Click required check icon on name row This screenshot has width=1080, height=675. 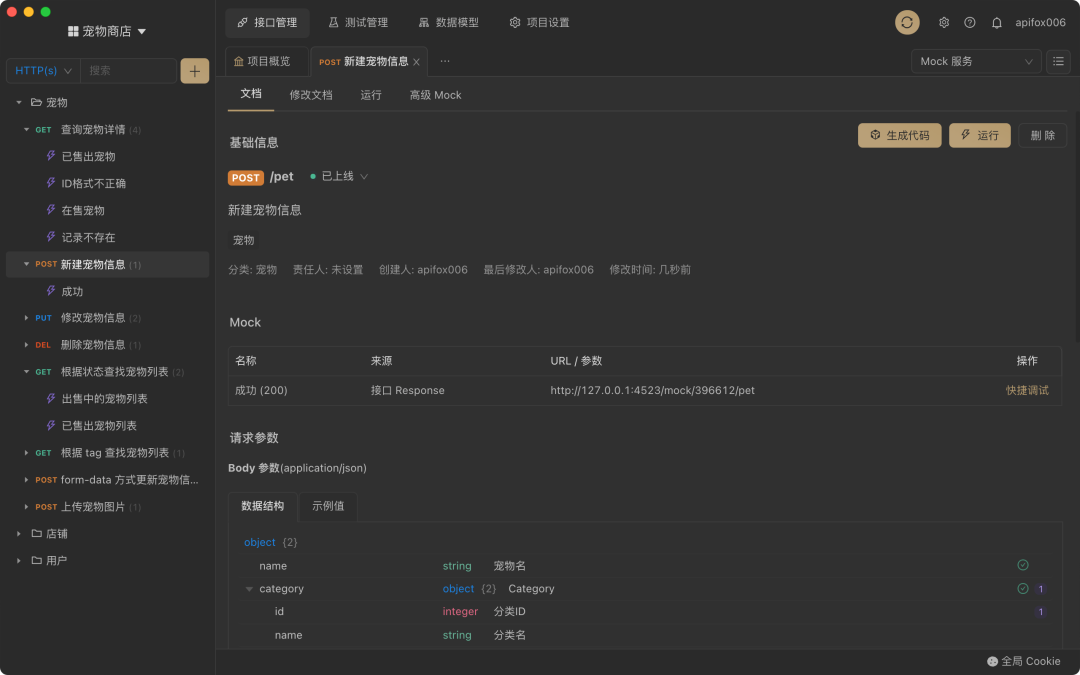1023,565
